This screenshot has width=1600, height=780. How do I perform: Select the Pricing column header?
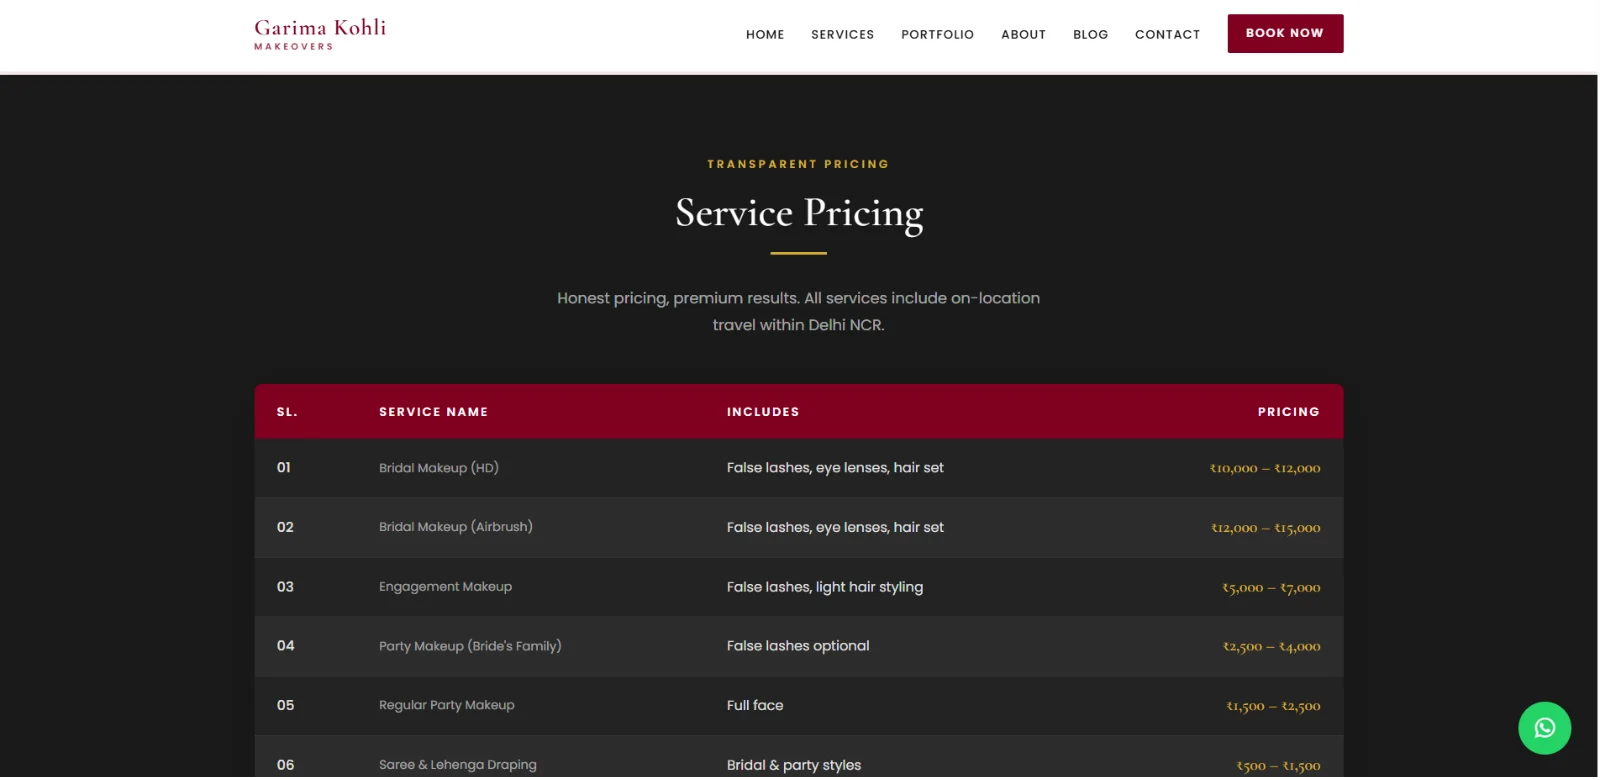click(1288, 412)
